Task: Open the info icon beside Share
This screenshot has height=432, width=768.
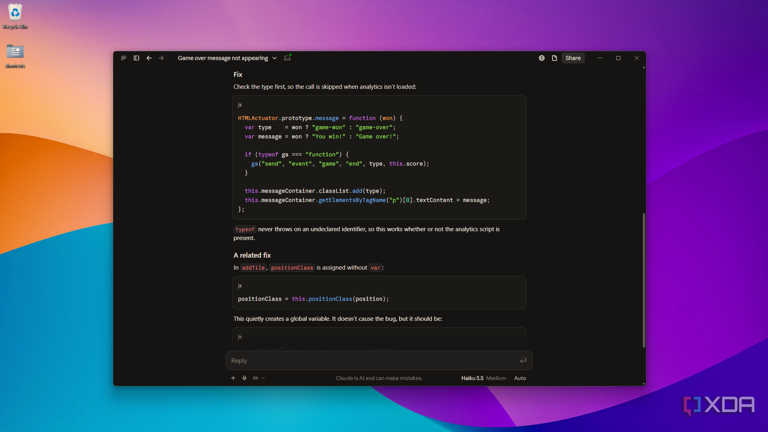Action: (x=541, y=58)
